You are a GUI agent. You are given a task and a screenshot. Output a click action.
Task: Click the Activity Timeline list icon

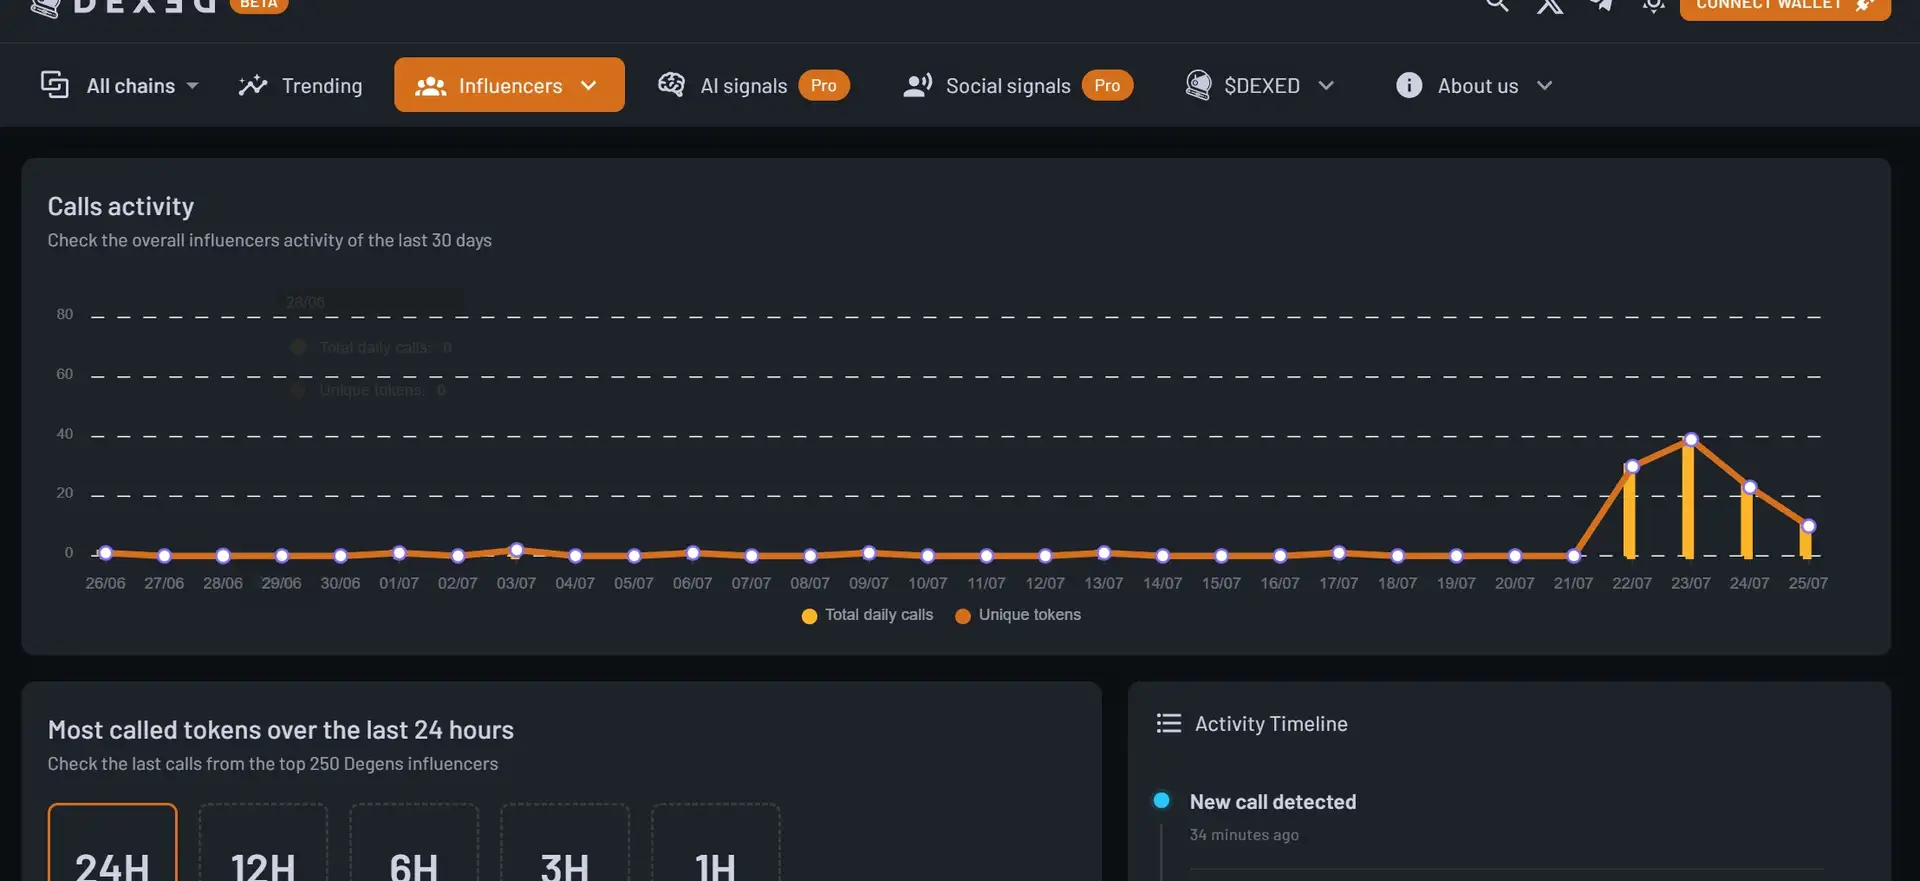(1168, 723)
